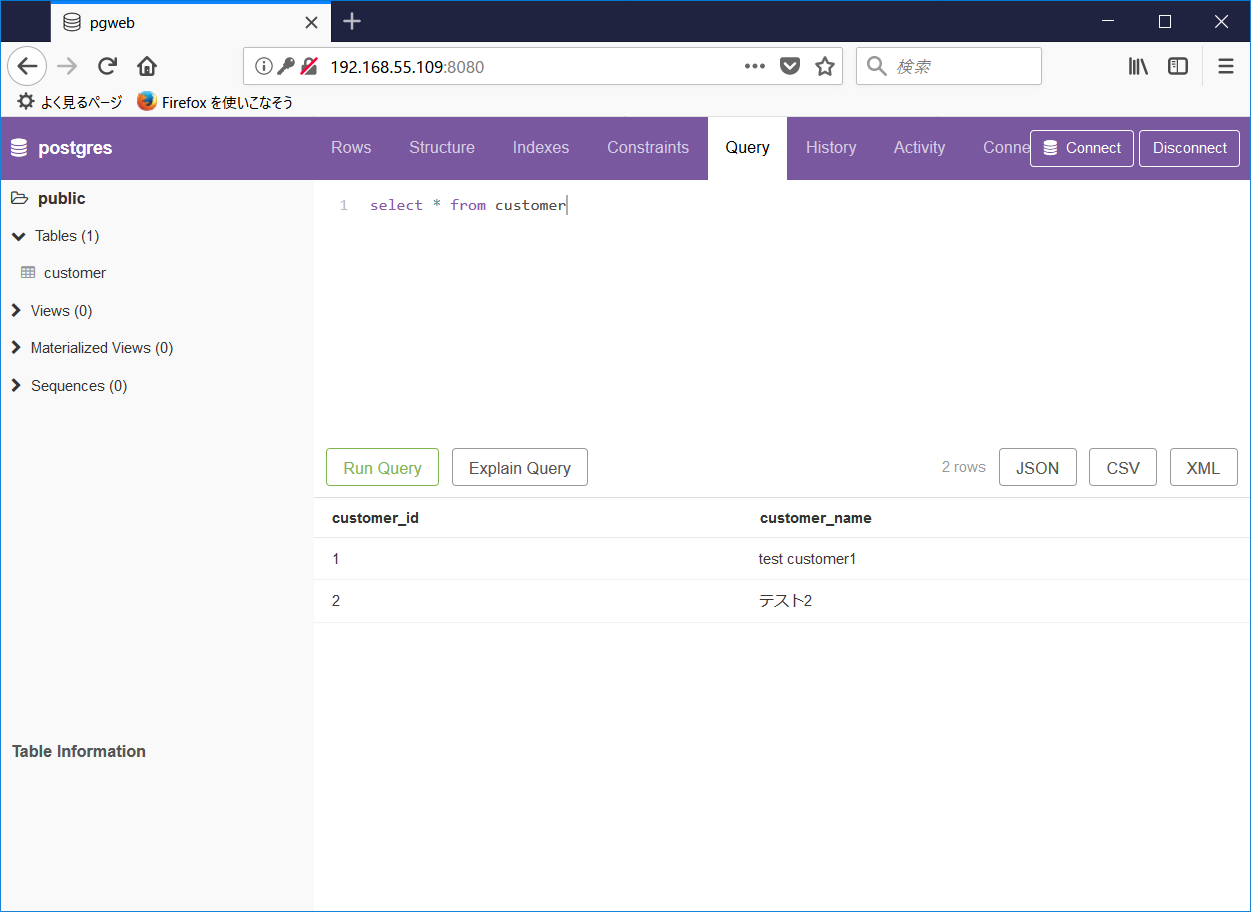Switch to the Structure tab
This screenshot has height=912, width=1251.
tap(441, 147)
